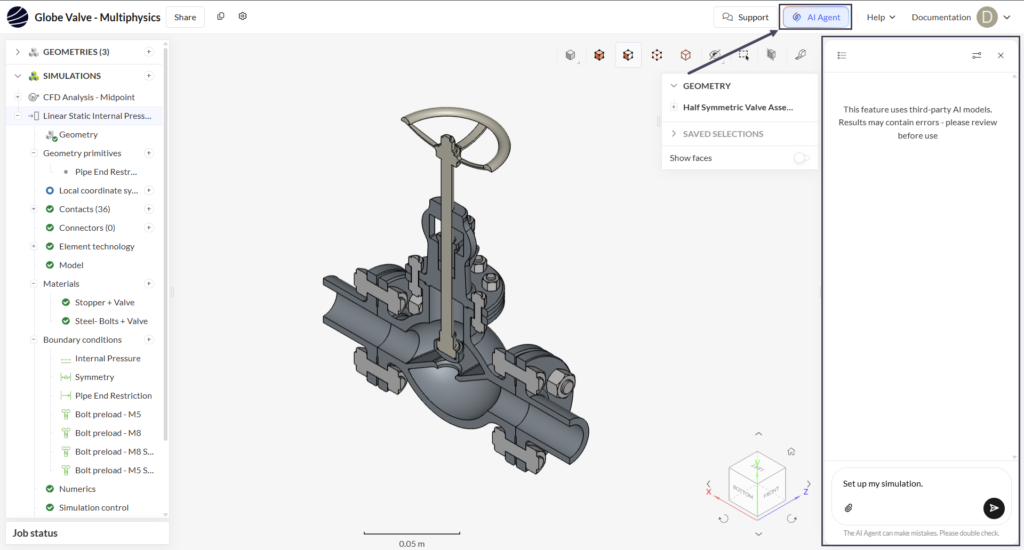The width and height of the screenshot is (1024, 550).
Task: Select Element technology item
Action: (97, 246)
